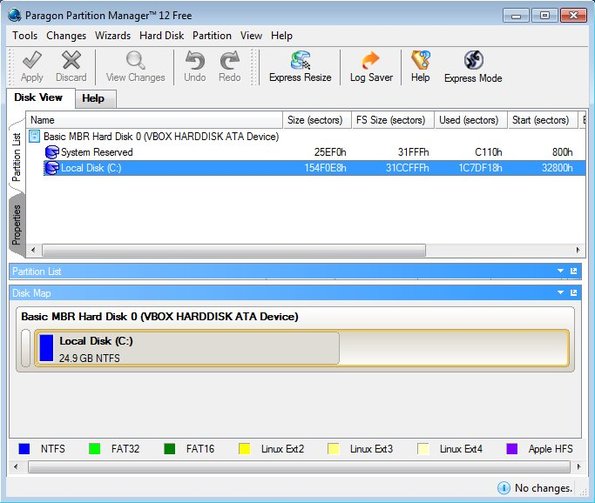Viewport: 595px width, 503px height.
Task: Click the green FAT32 legend swatch
Action: coord(94,449)
